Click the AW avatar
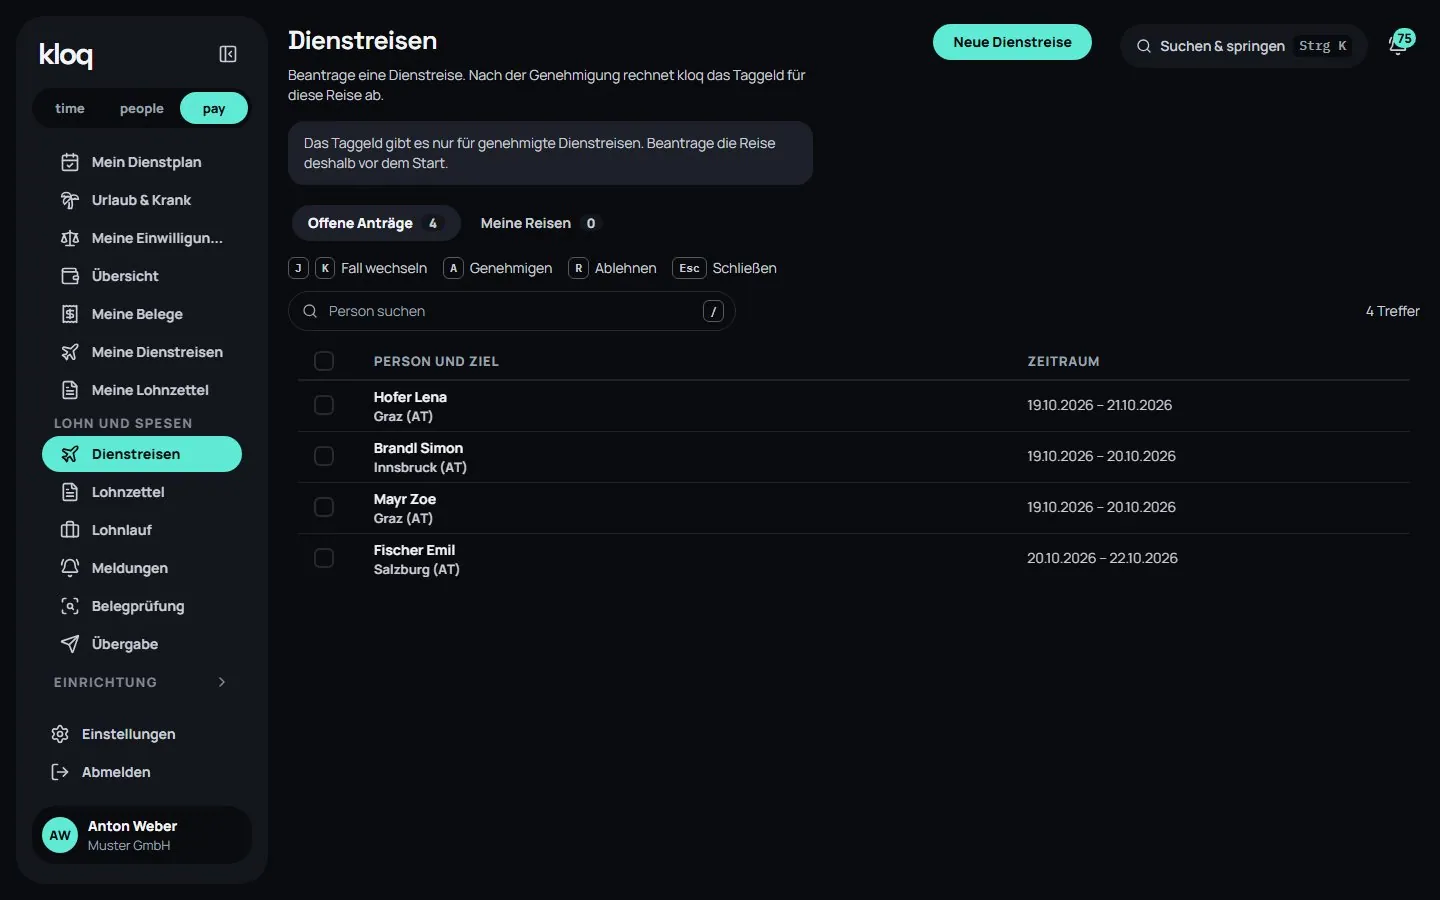Viewport: 1440px width, 900px height. click(60, 835)
